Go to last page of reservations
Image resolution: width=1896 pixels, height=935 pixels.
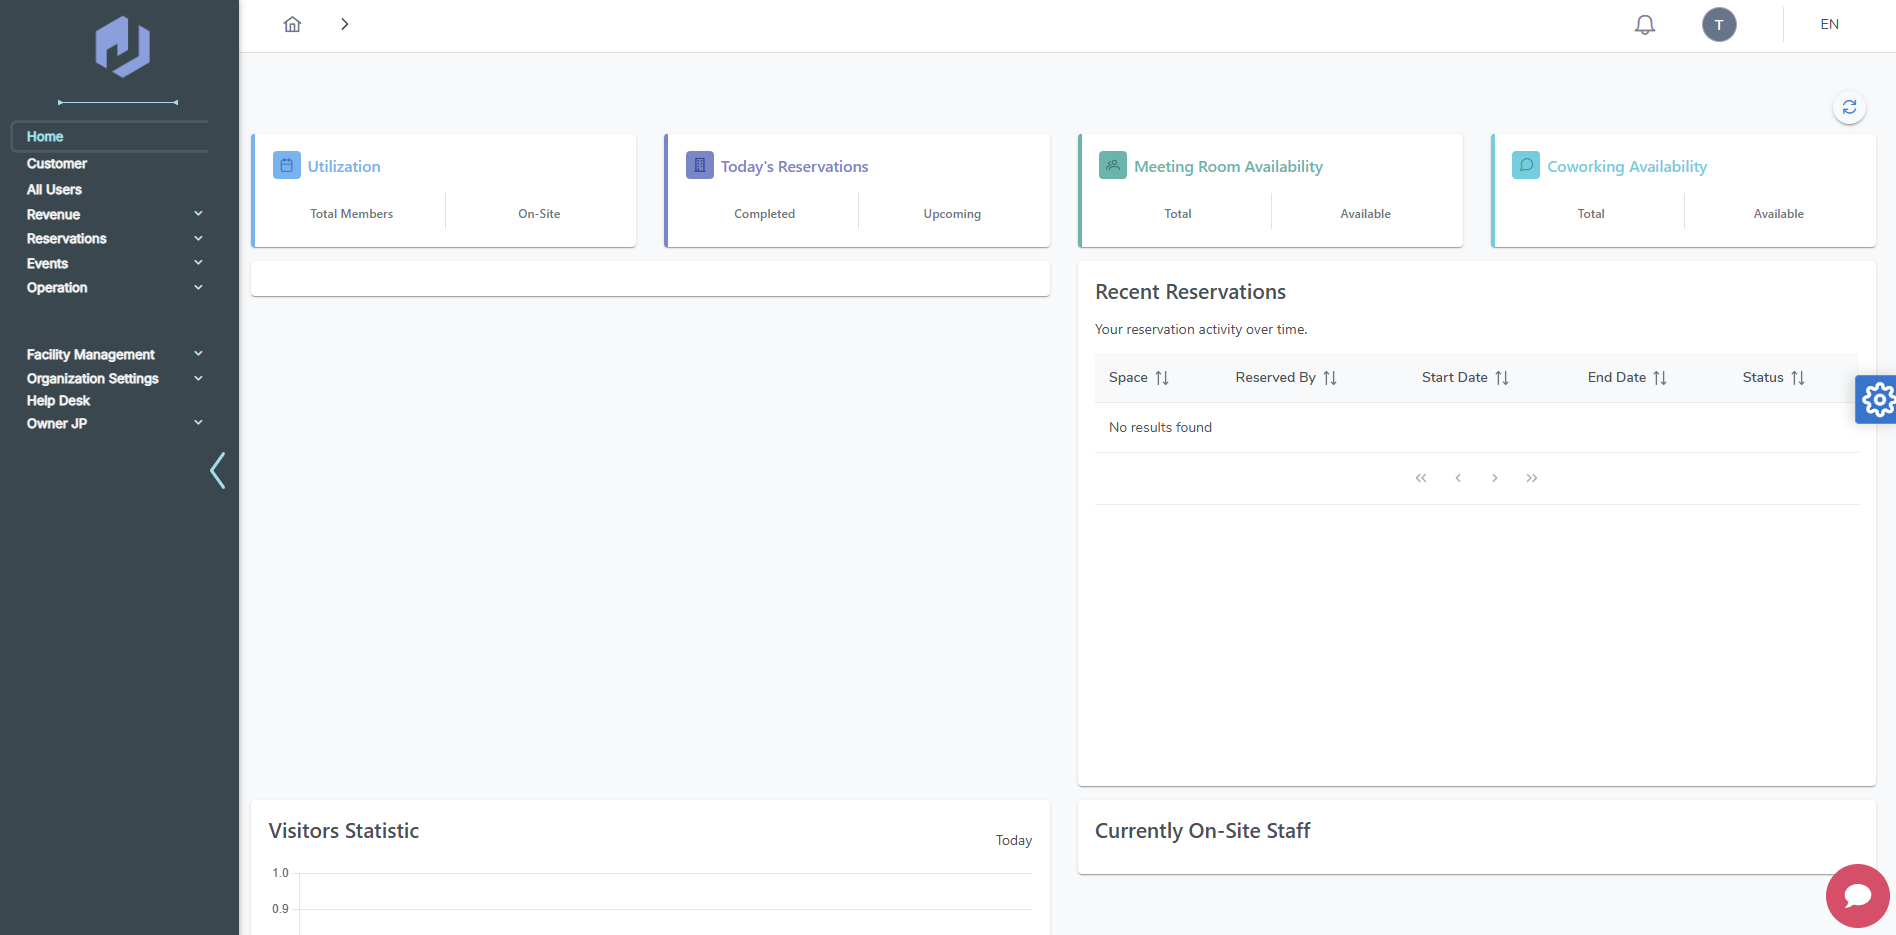tap(1532, 478)
